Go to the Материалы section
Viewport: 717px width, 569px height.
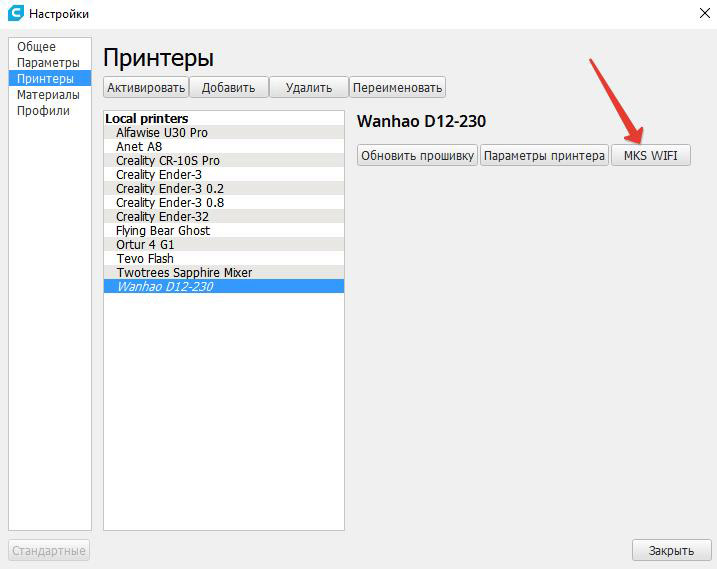(x=48, y=95)
